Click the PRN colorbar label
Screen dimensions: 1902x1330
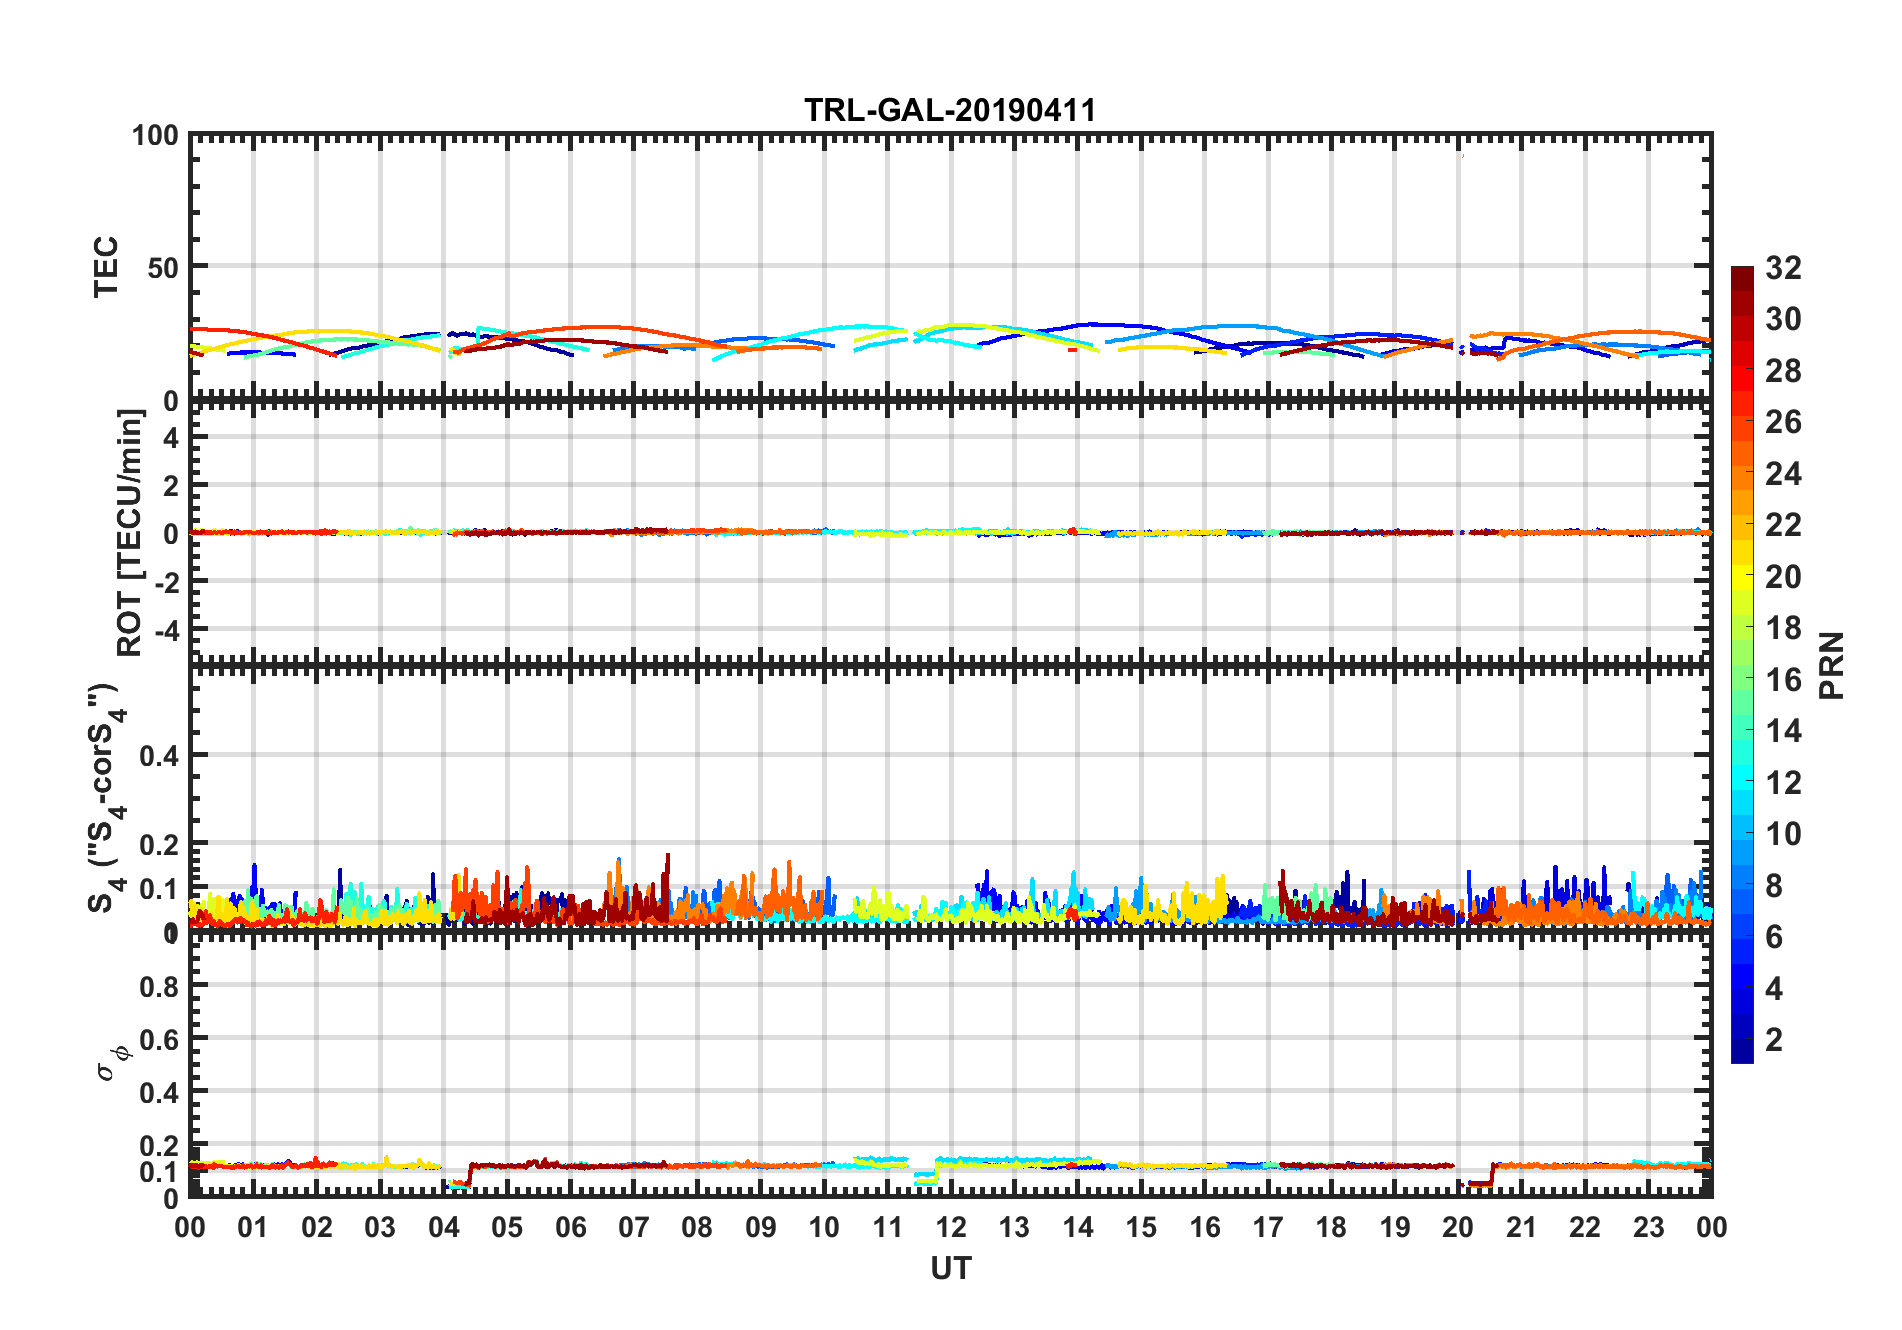click(1832, 665)
